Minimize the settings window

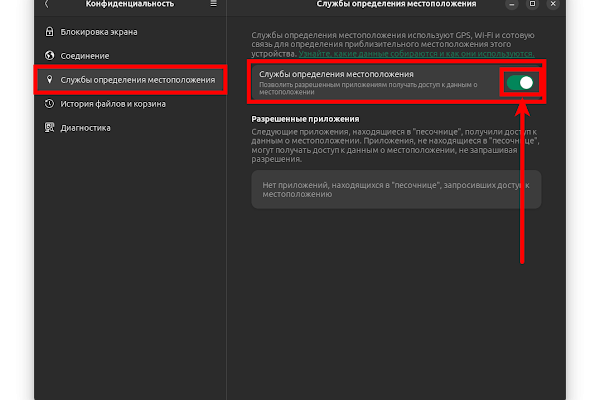click(x=510, y=5)
